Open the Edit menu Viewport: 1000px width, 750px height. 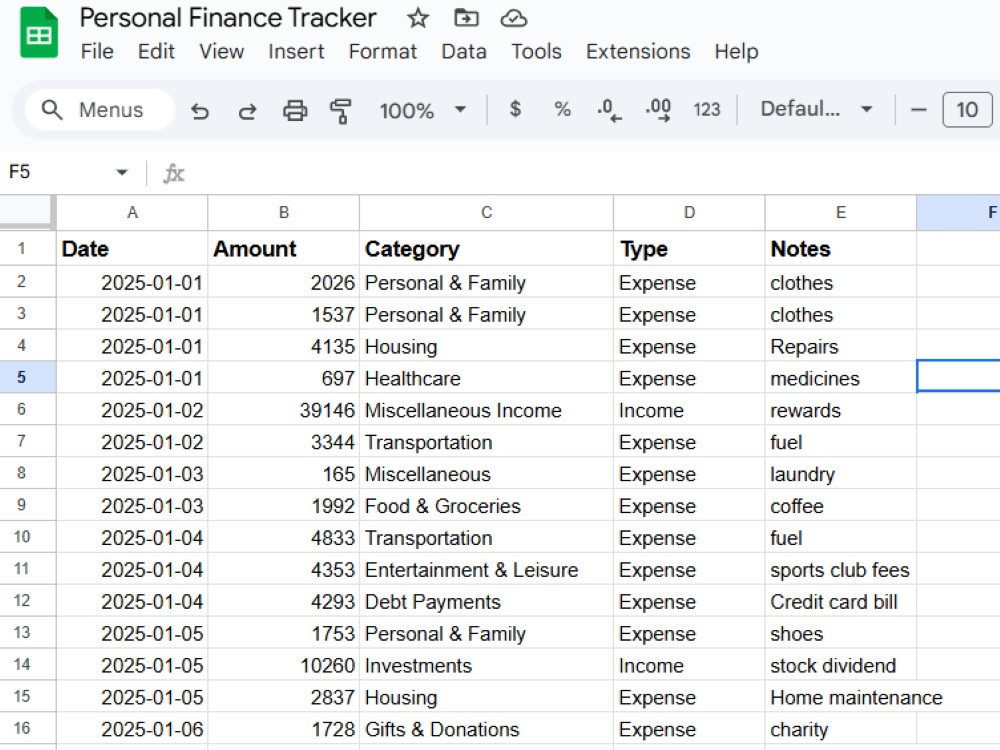click(156, 52)
